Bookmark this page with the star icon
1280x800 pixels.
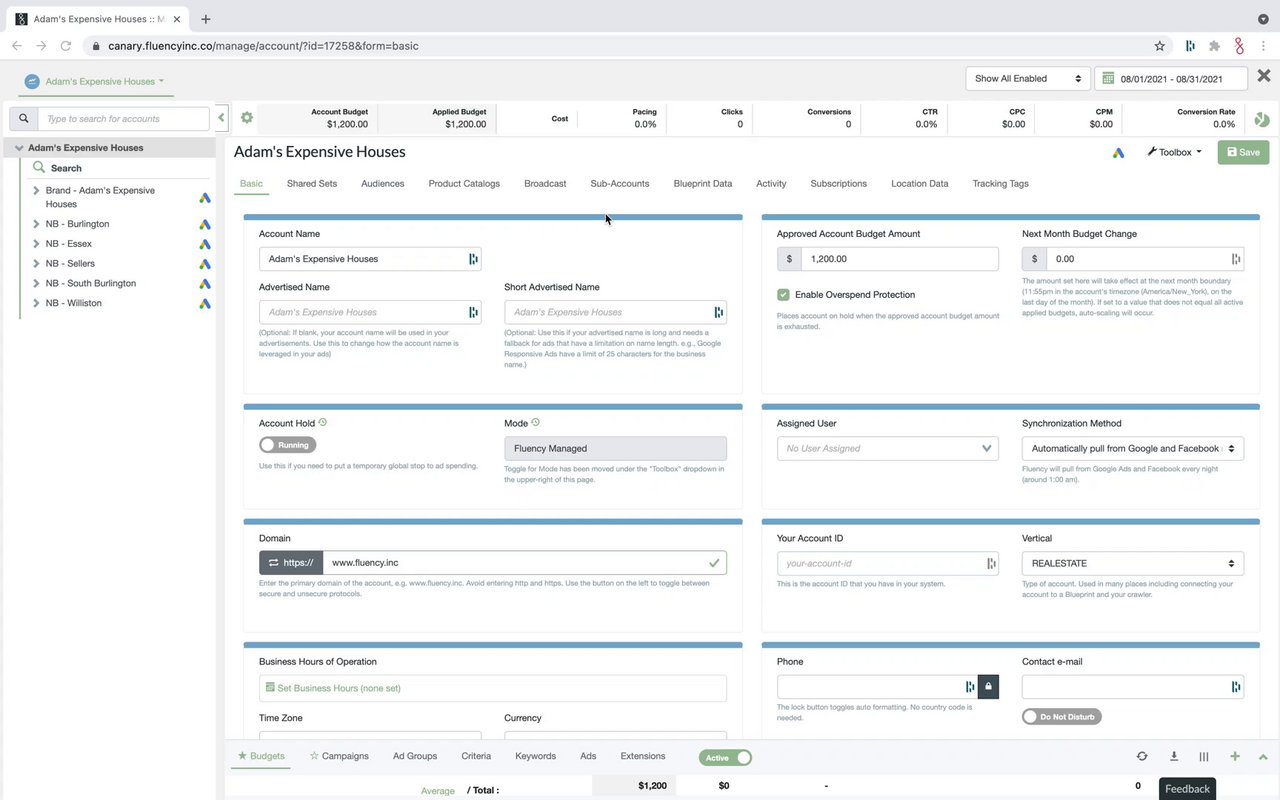point(1160,46)
